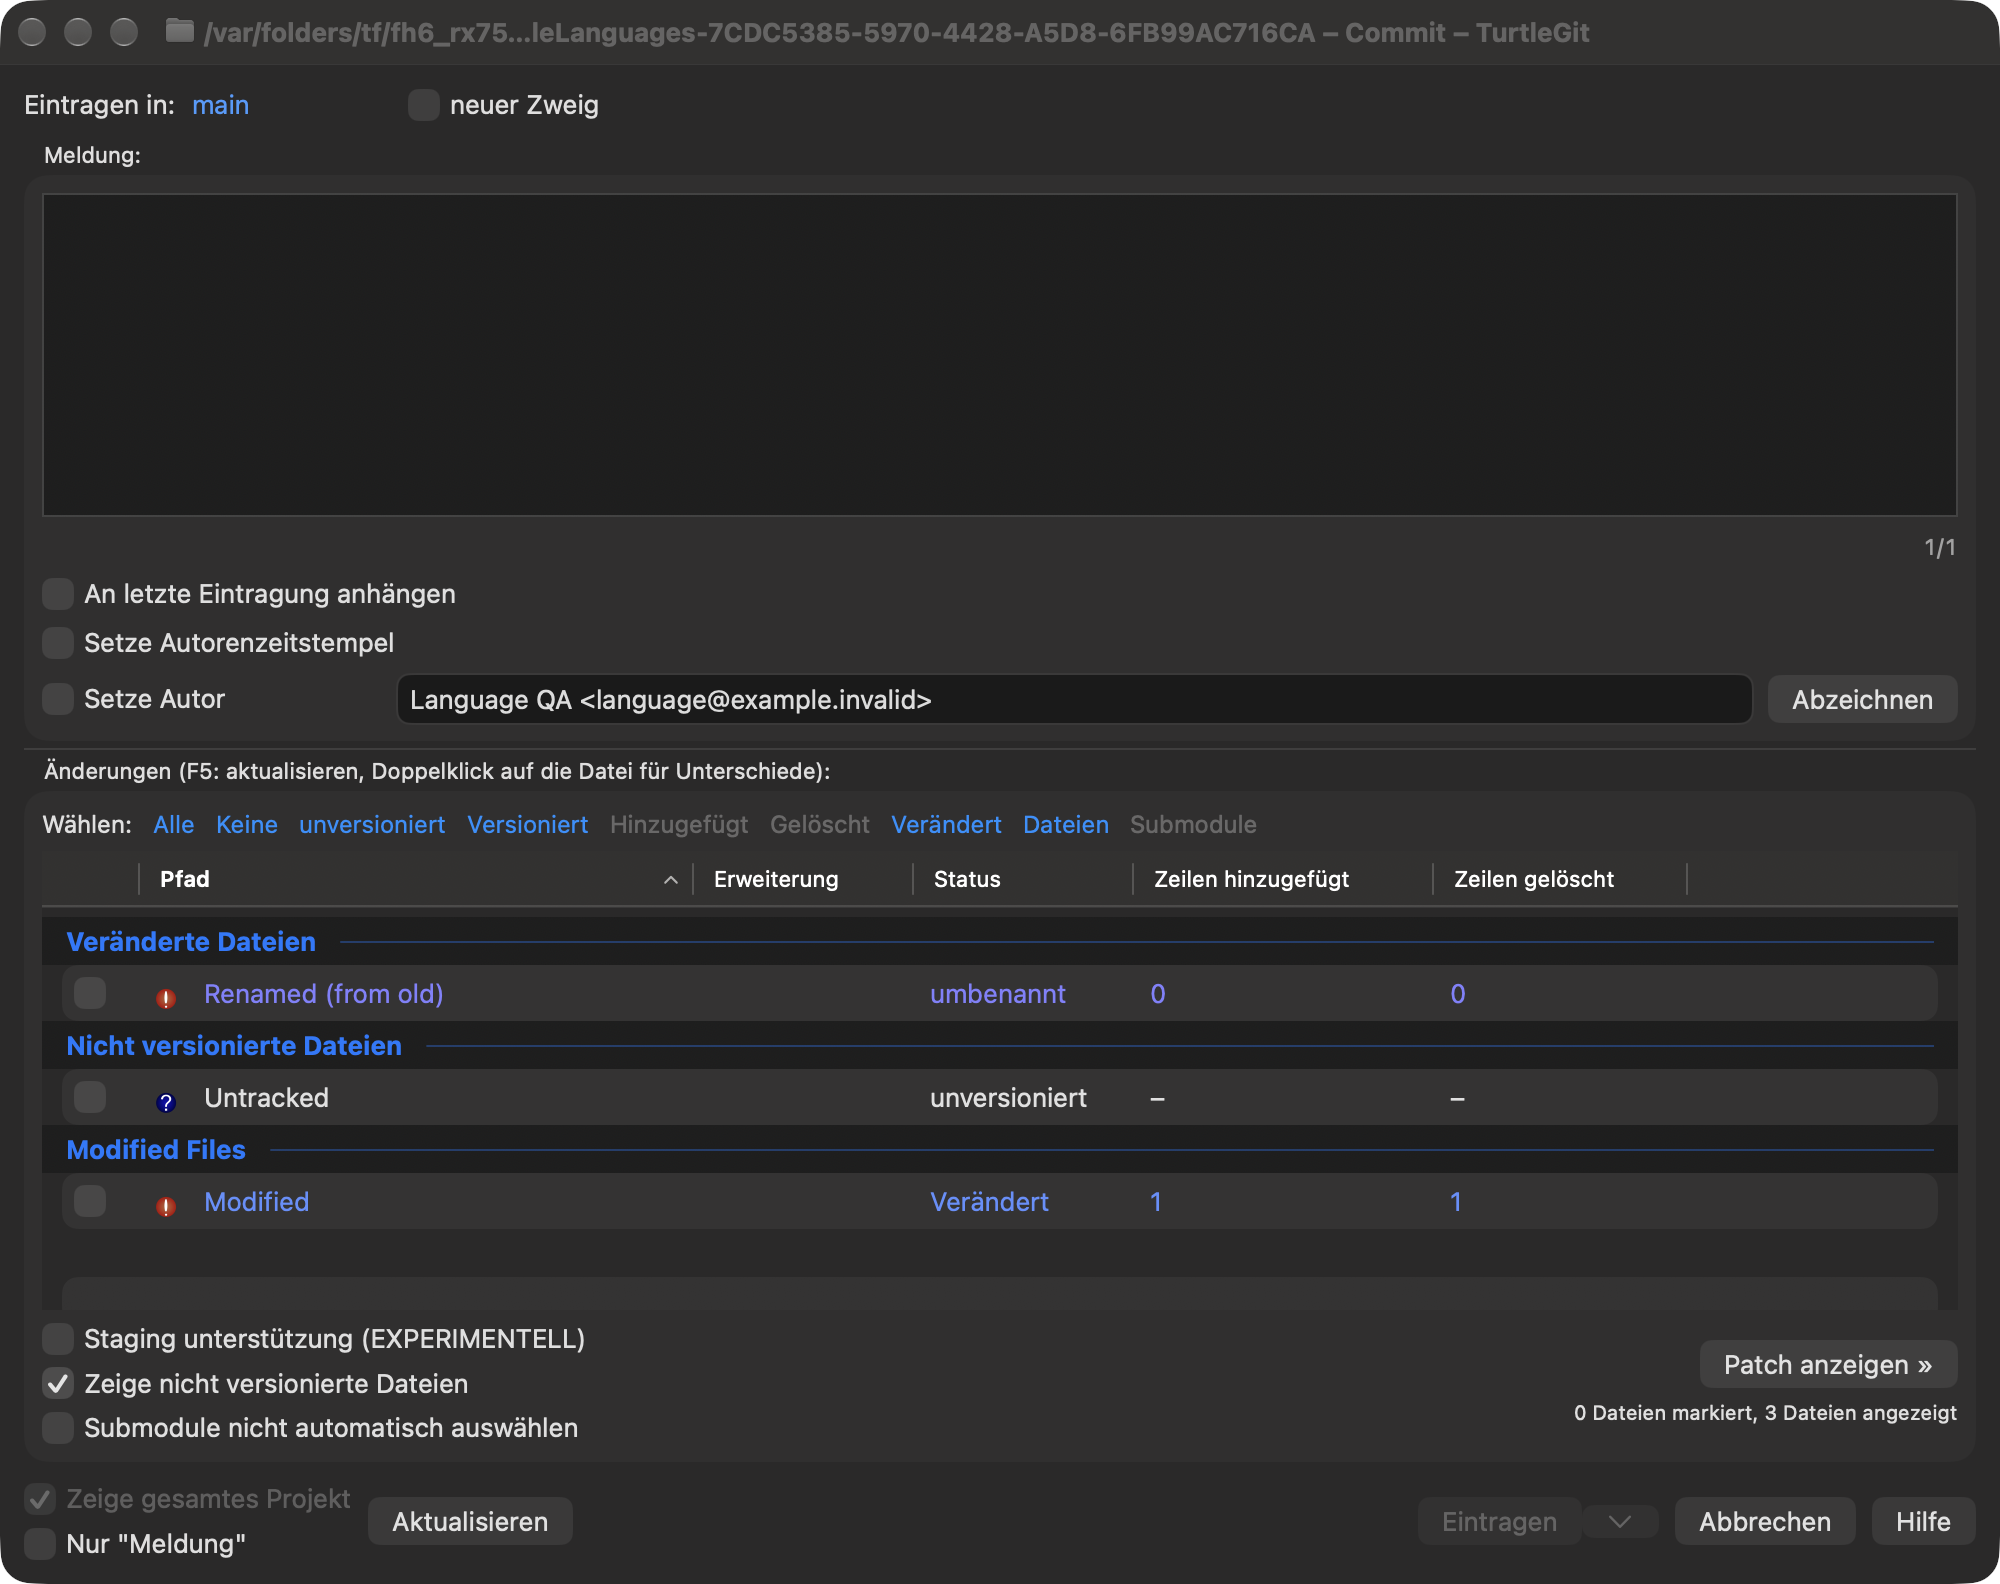Click into the Meldung commit message box
Screen dimensions: 2000x1584
[999, 355]
